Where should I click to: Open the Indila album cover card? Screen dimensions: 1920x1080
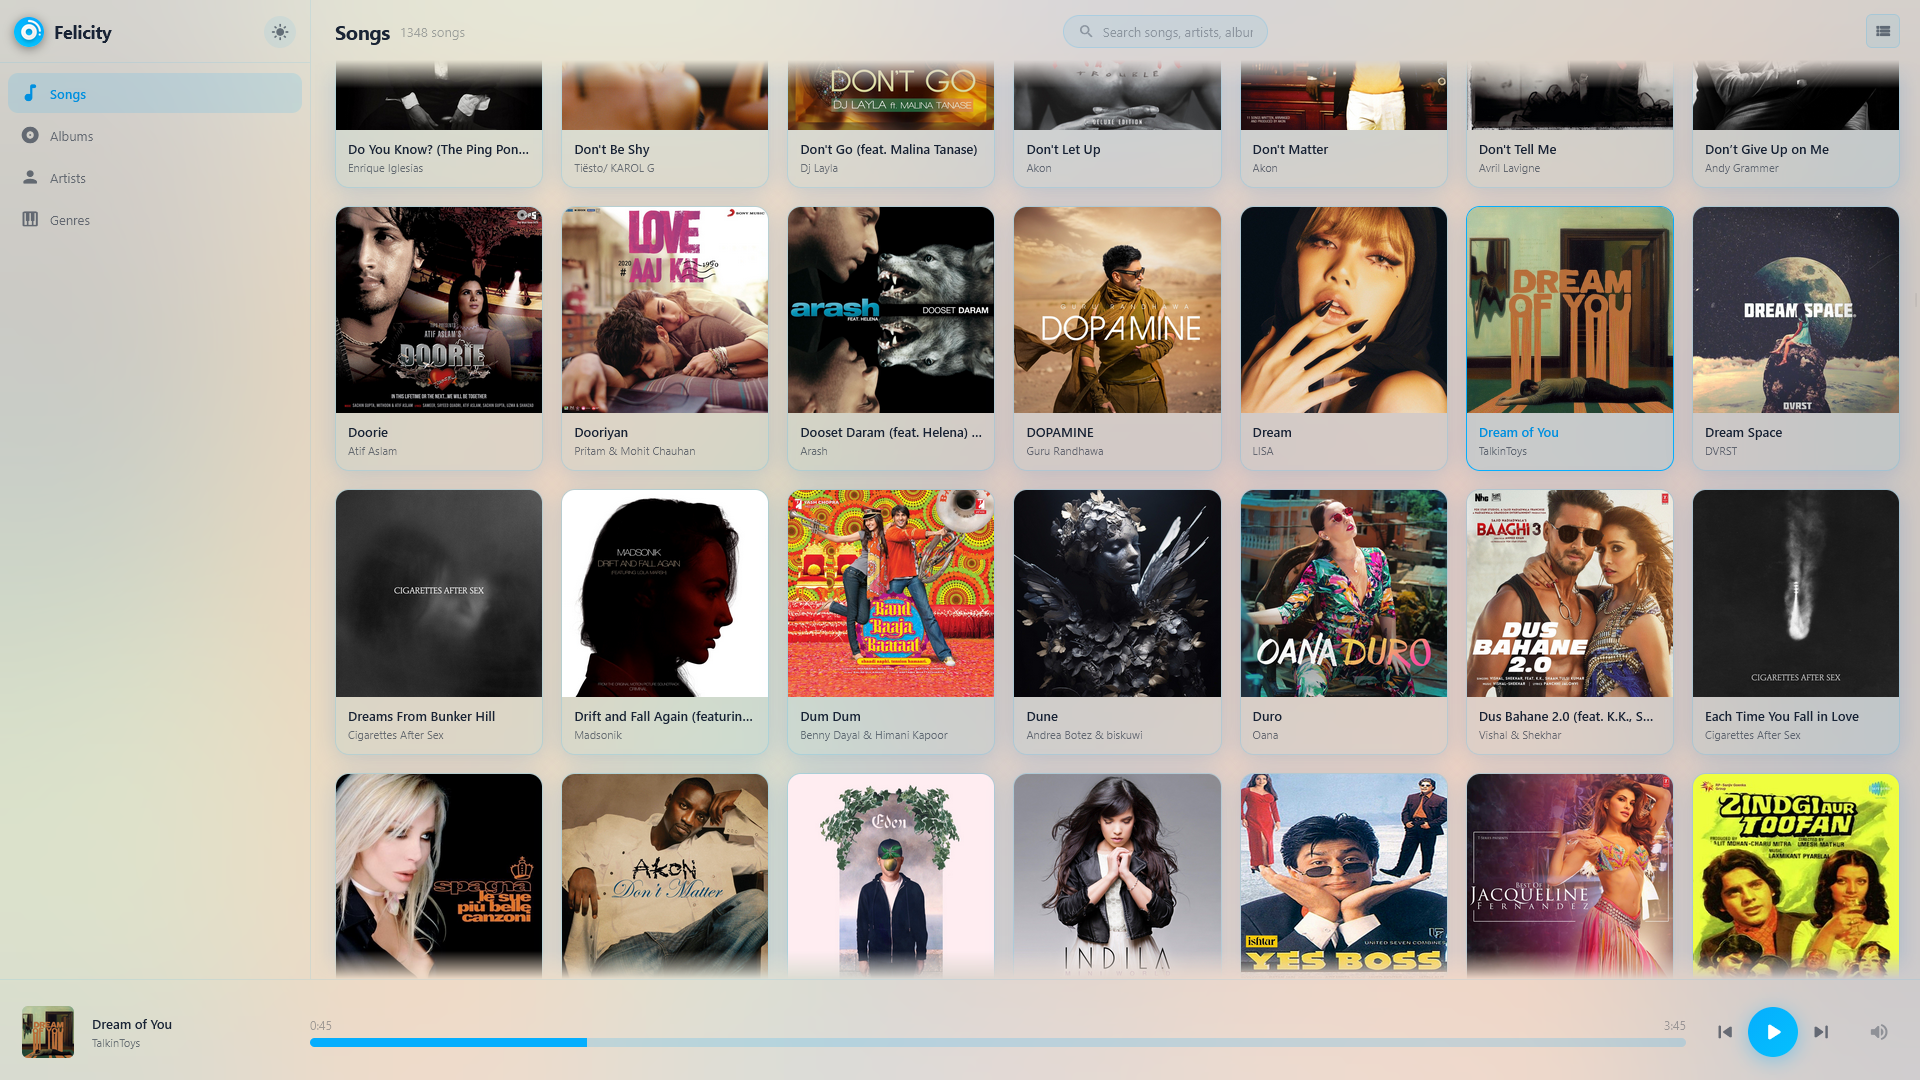(x=1117, y=875)
